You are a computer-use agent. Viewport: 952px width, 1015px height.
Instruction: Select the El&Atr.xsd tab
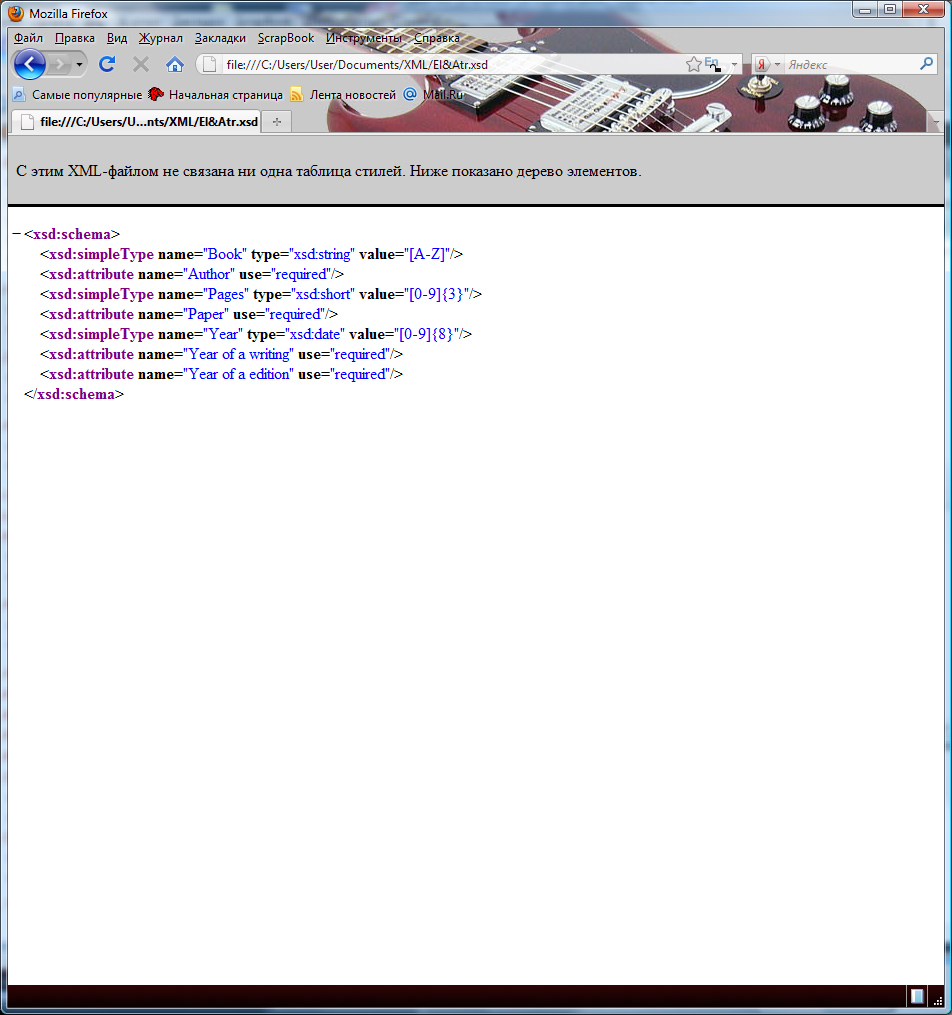pos(137,121)
